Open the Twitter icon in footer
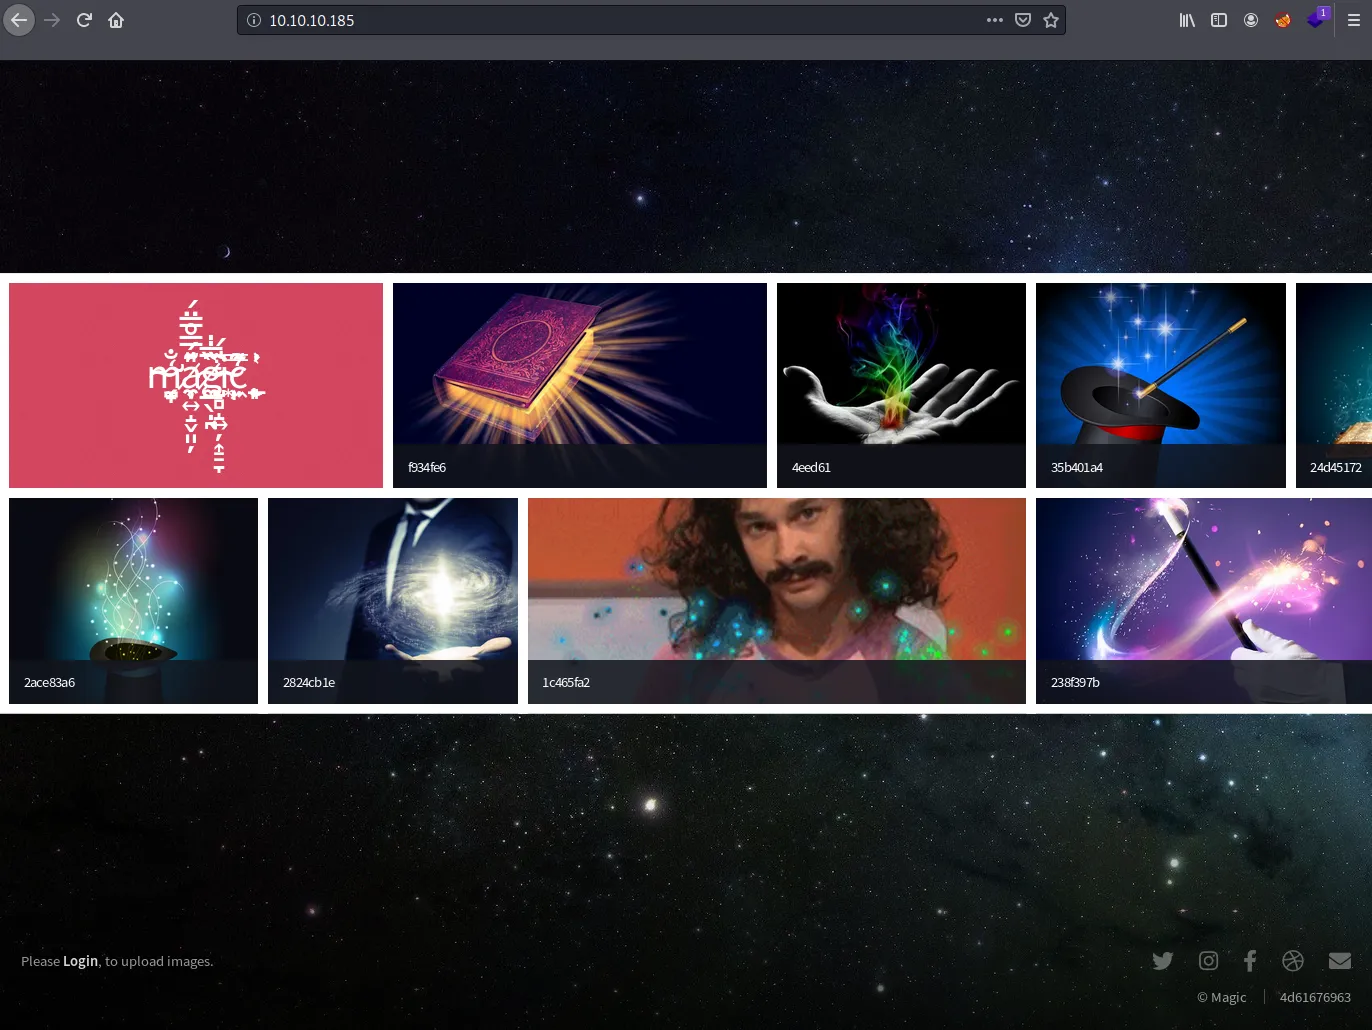The width and height of the screenshot is (1372, 1030). 1162,961
